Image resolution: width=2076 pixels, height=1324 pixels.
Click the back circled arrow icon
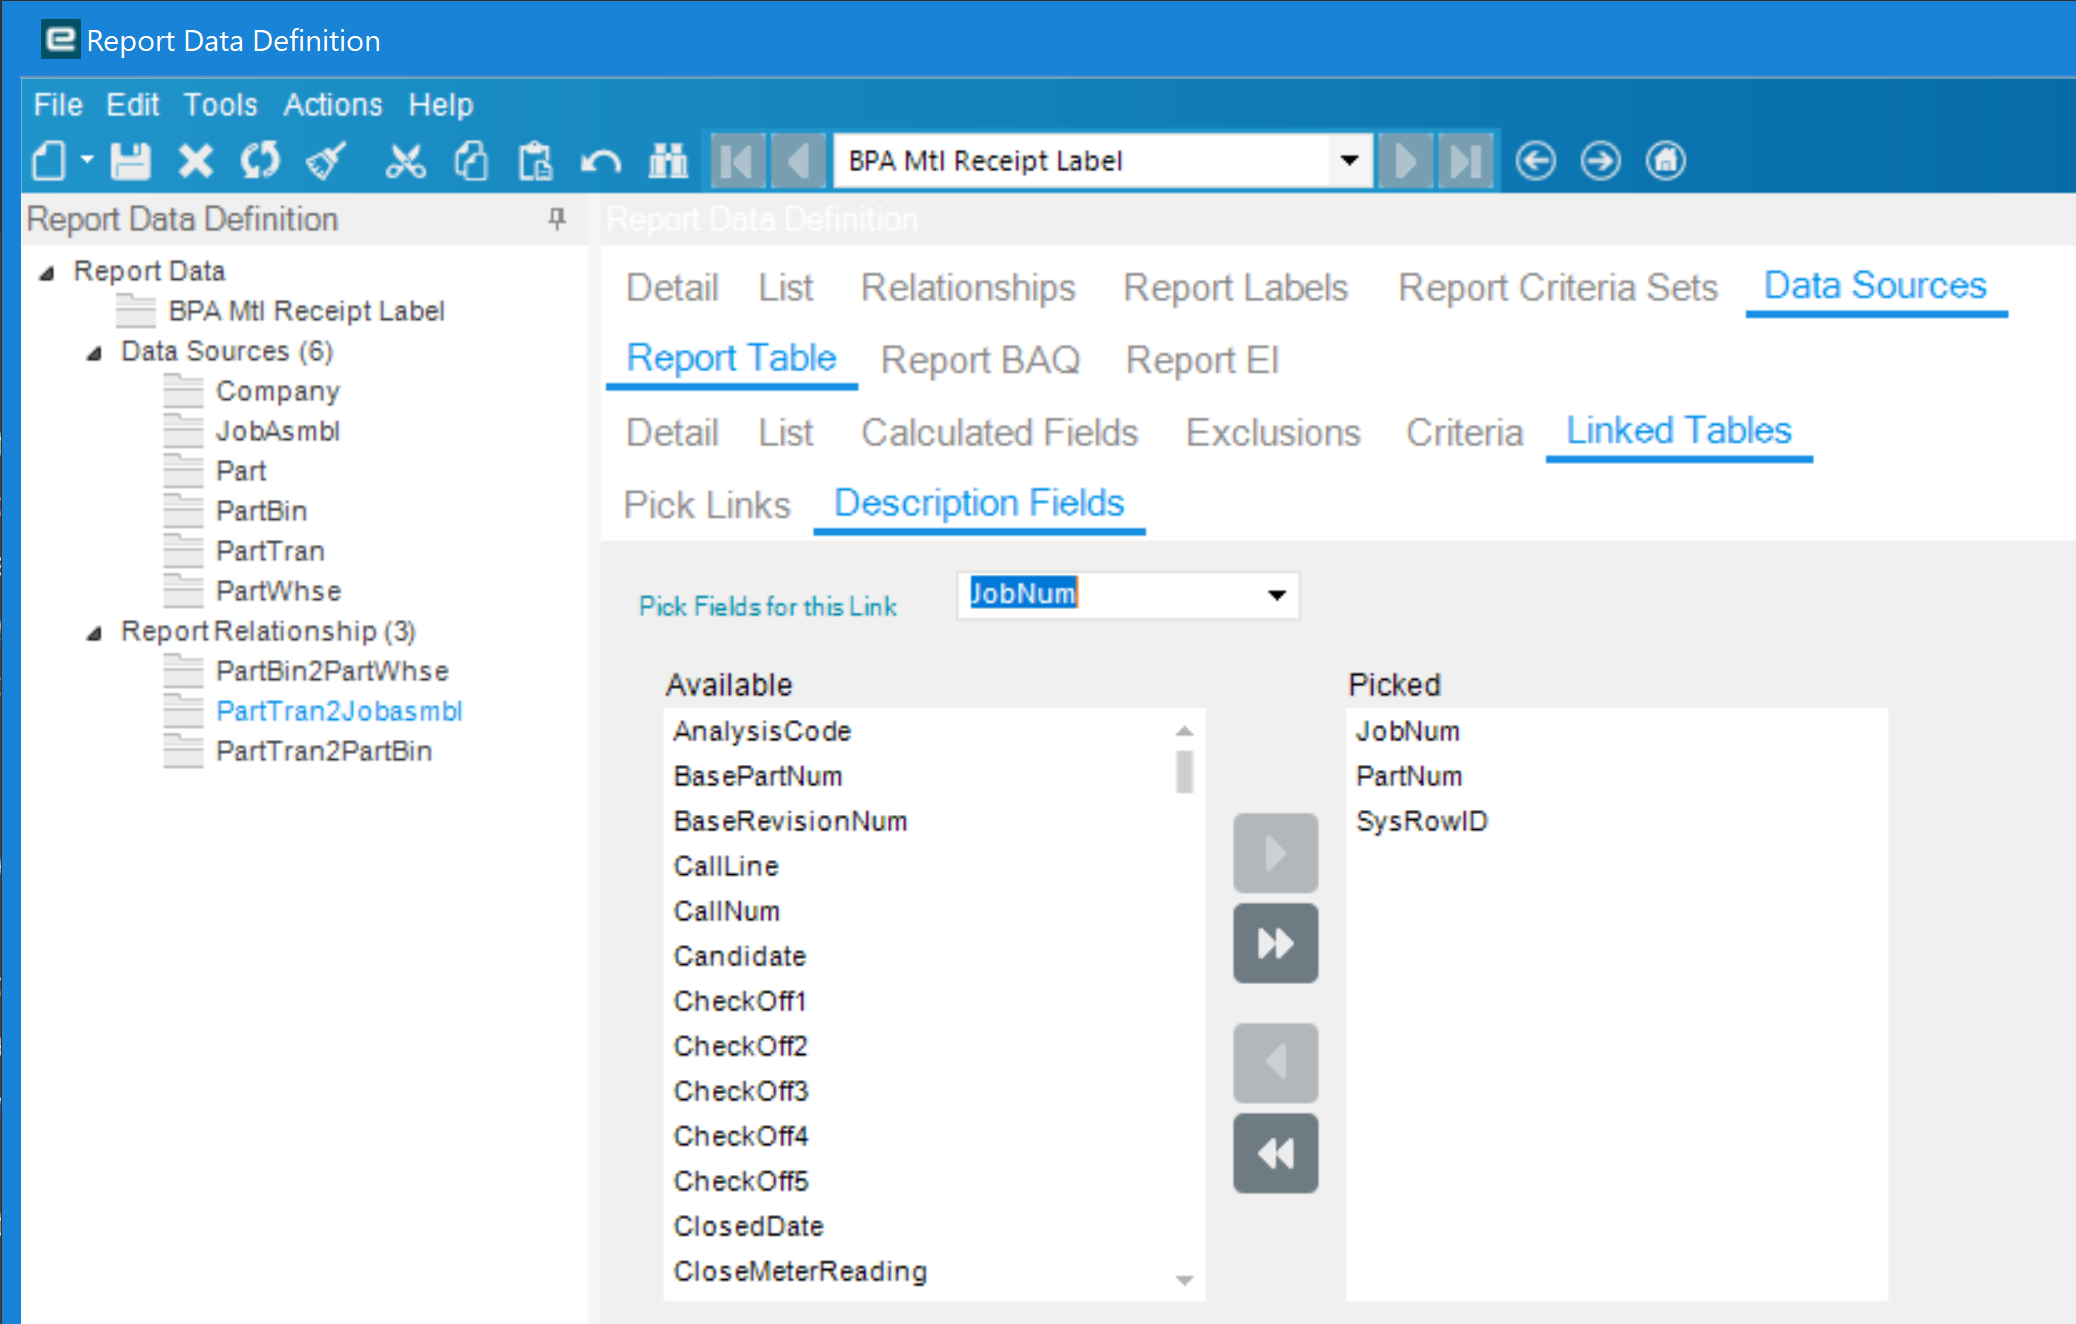[x=1535, y=161]
